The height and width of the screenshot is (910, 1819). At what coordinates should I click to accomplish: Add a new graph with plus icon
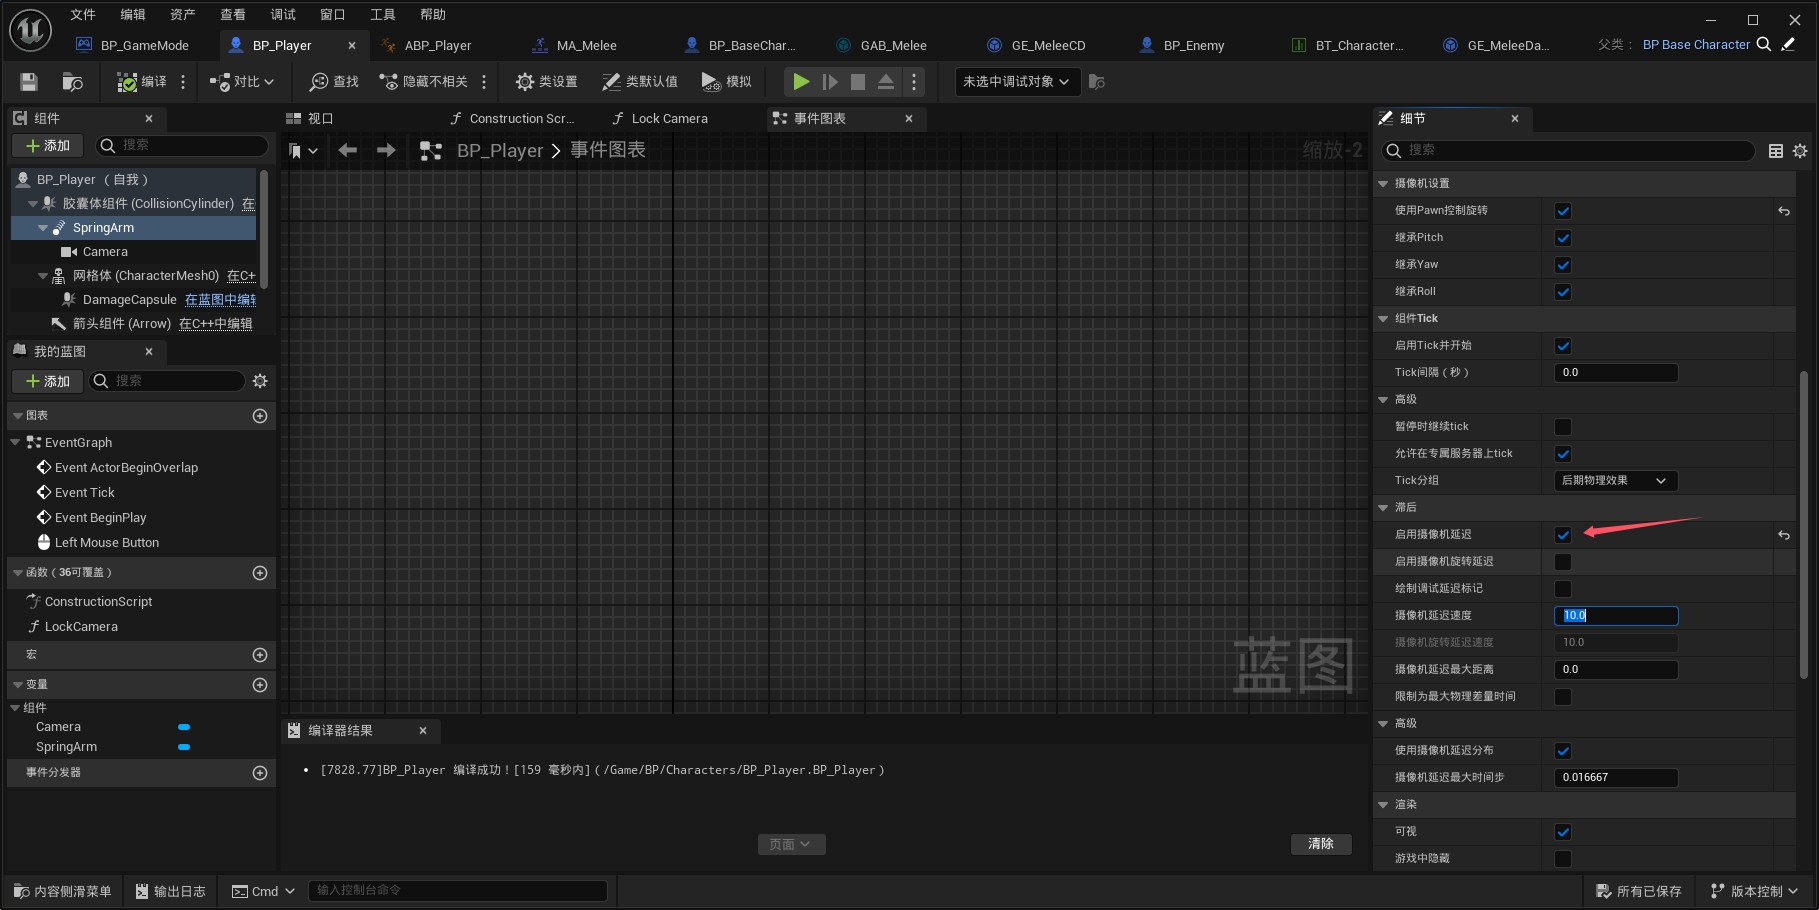pyautogui.click(x=260, y=416)
